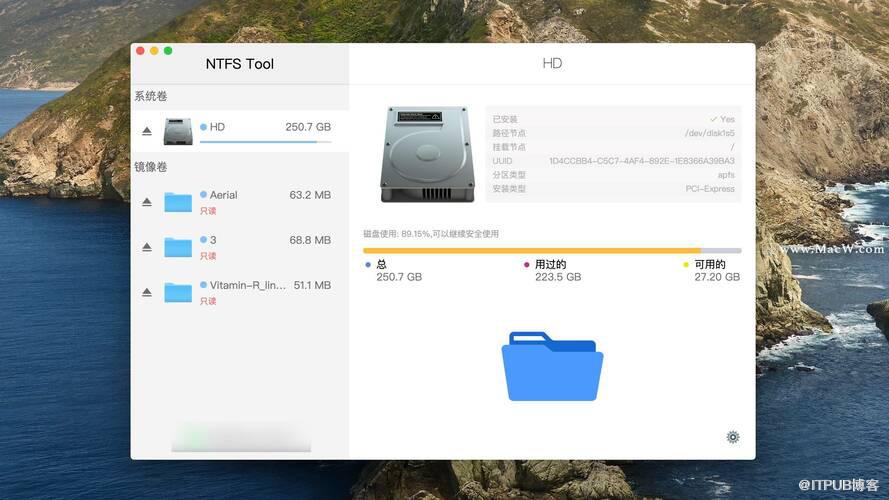Close the NTFS Tool window

pyautogui.click(x=140, y=51)
